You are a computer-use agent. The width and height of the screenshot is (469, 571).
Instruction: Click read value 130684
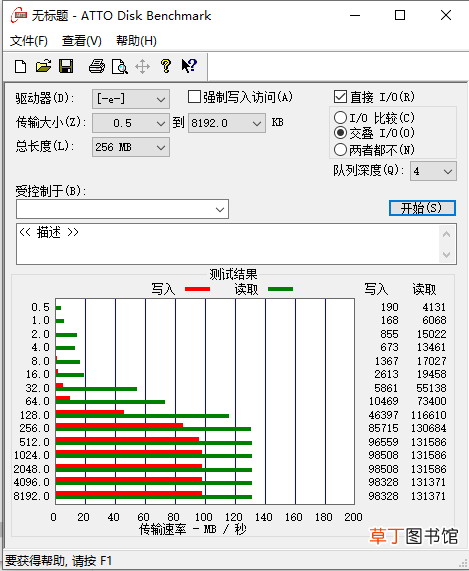tap(429, 428)
